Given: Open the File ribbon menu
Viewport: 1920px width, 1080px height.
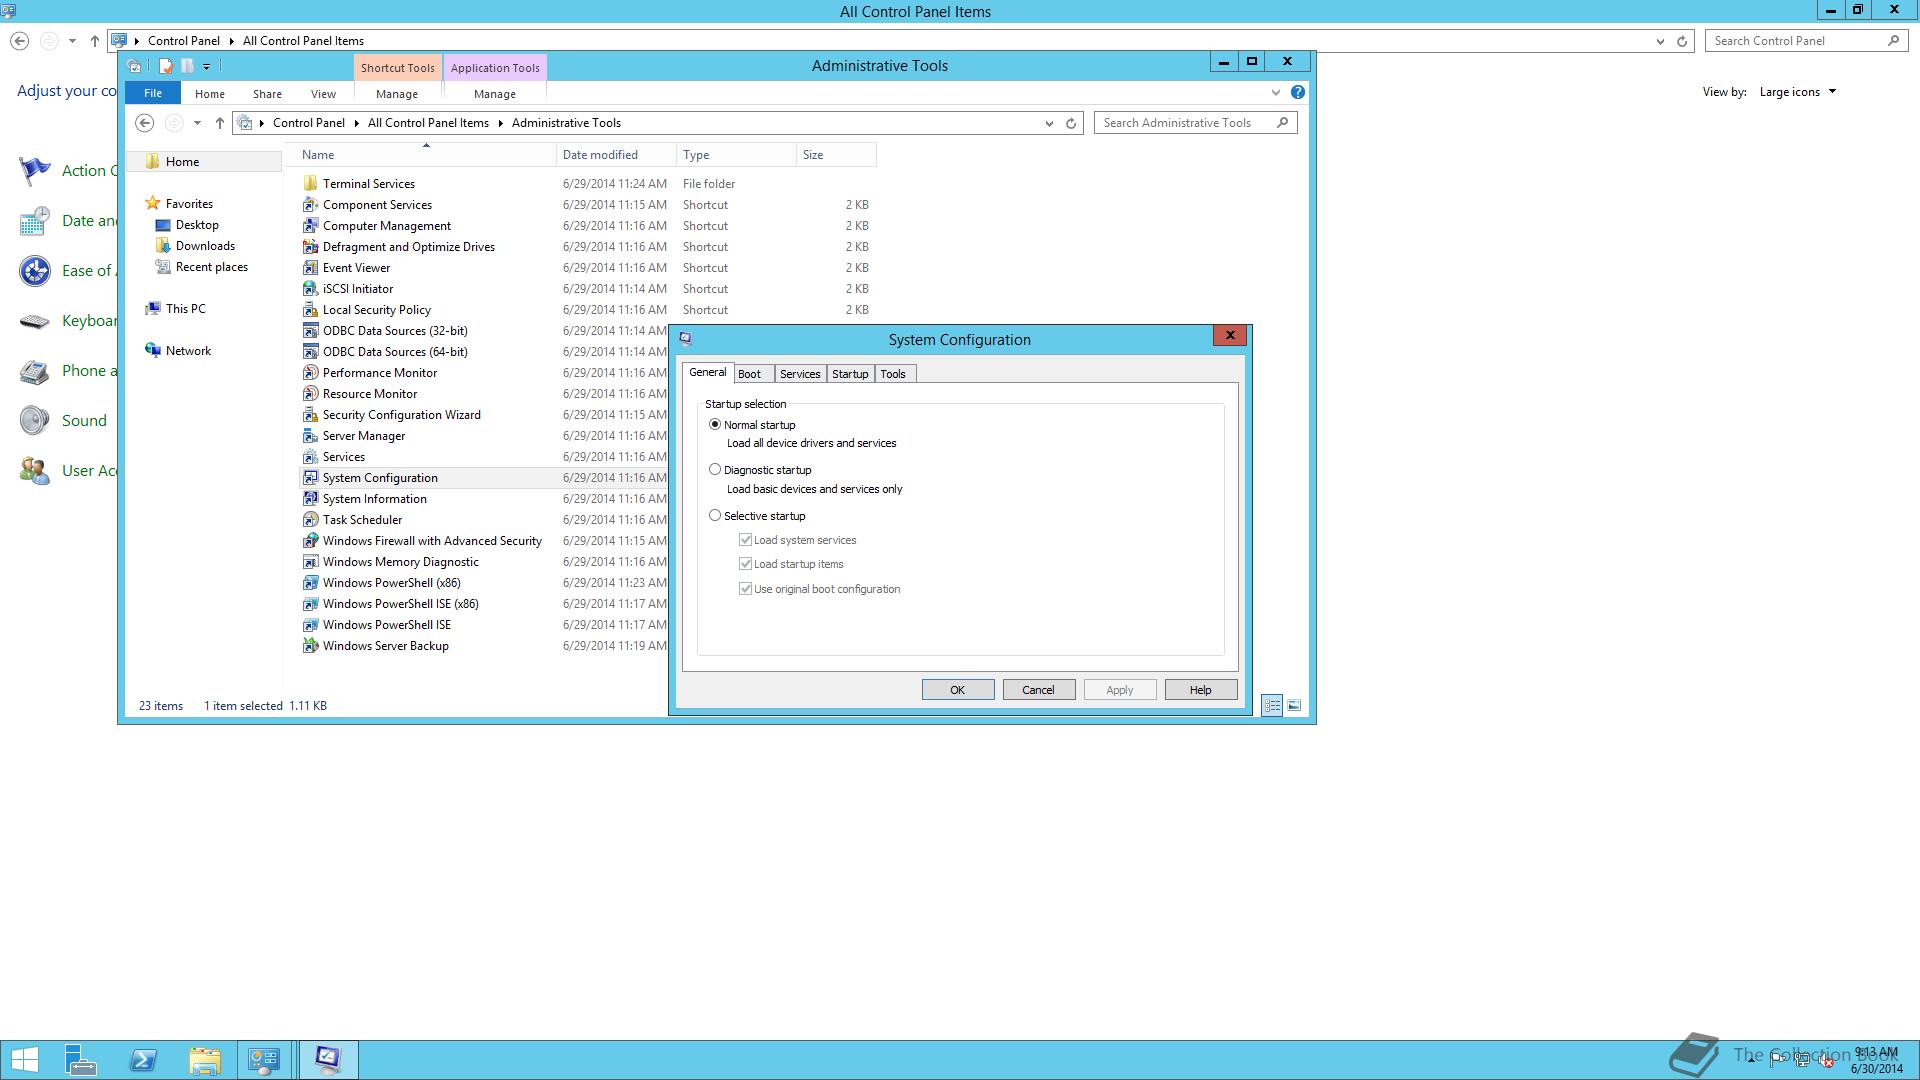Looking at the screenshot, I should coord(153,93).
